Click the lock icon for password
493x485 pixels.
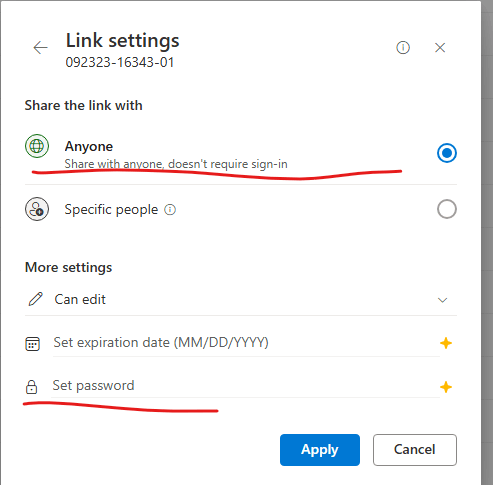[x=31, y=387]
